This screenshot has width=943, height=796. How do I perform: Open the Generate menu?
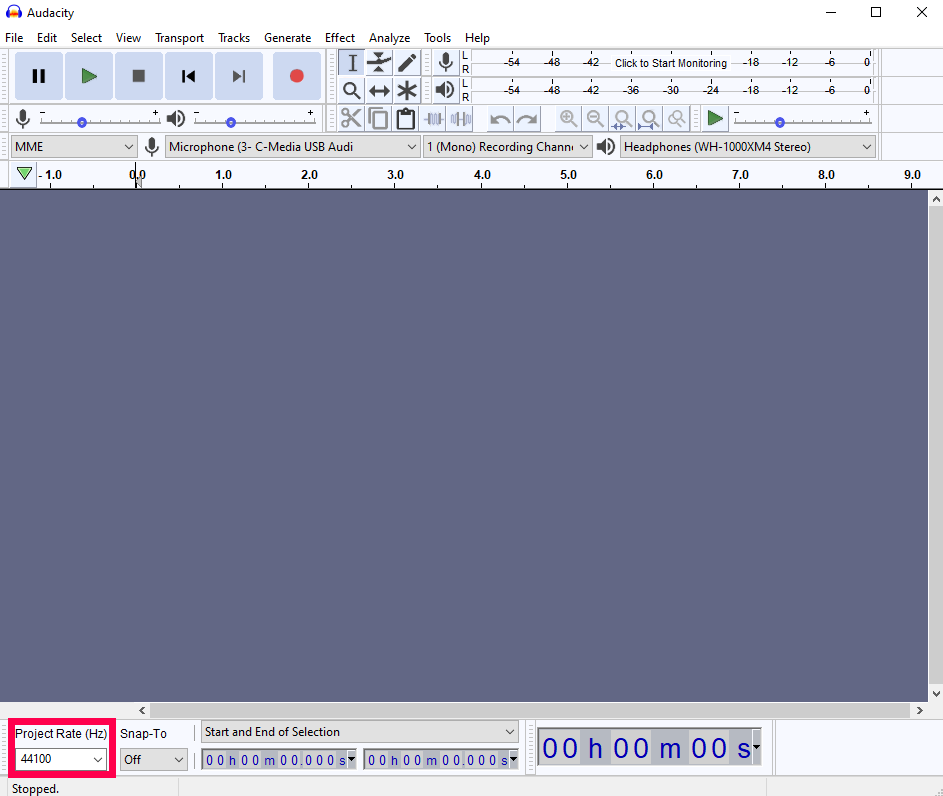pyautogui.click(x=287, y=38)
